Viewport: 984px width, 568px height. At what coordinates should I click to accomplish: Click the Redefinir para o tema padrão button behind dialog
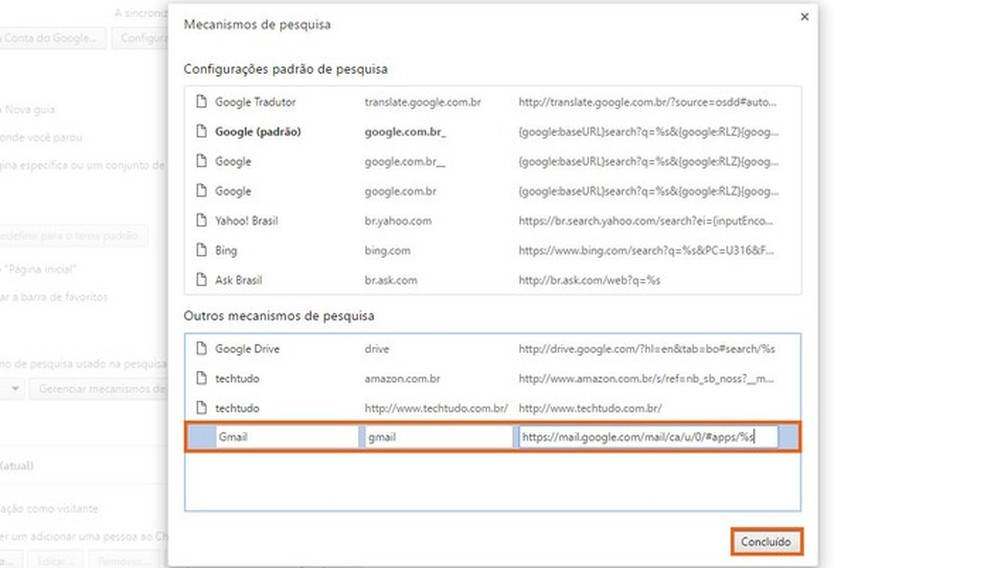pyautogui.click(x=73, y=236)
